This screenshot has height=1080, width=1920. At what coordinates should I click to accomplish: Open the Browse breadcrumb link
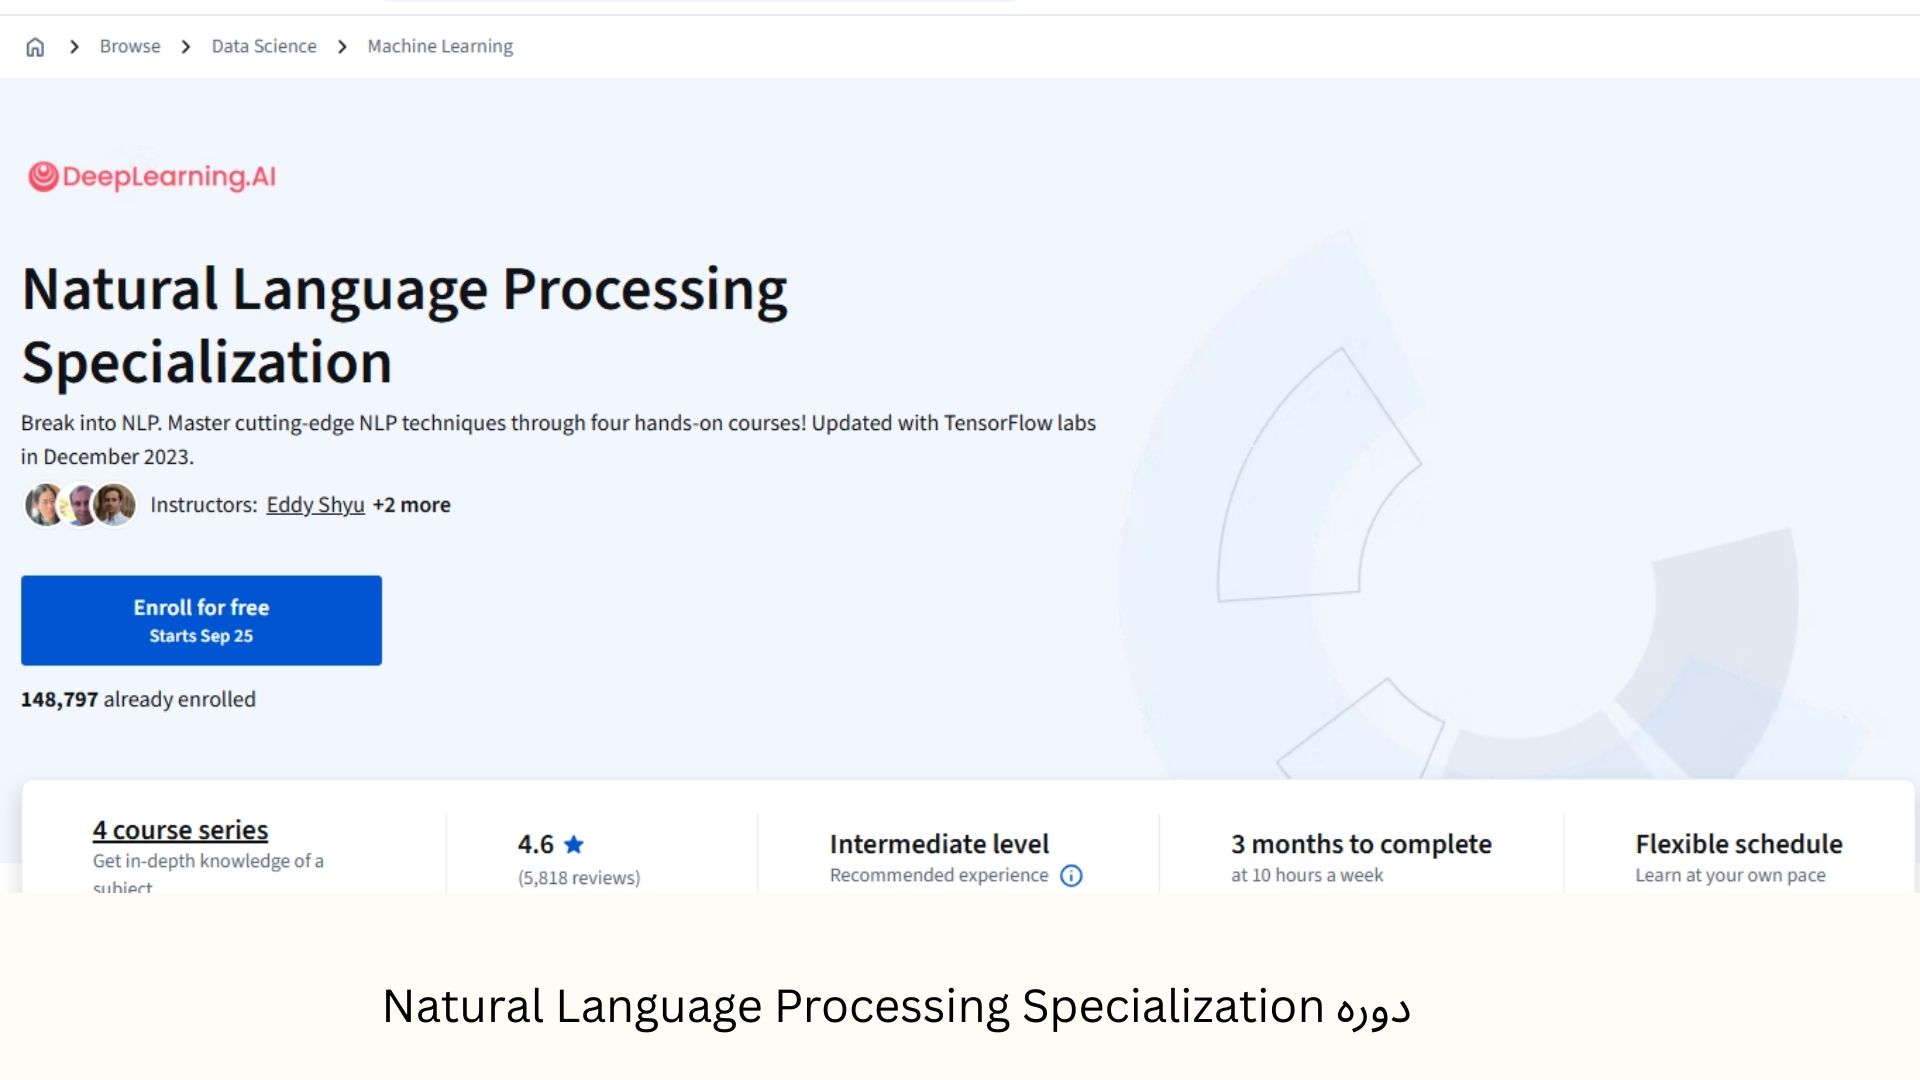coord(130,46)
